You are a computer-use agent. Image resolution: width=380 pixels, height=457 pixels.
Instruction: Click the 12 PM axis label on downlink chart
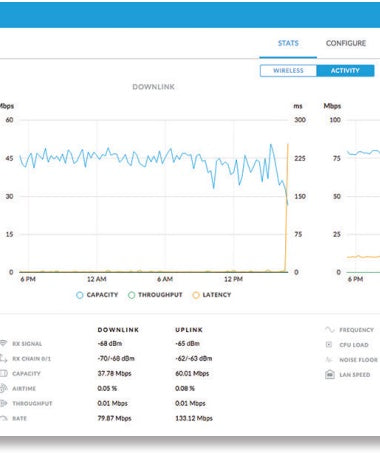[233, 279]
